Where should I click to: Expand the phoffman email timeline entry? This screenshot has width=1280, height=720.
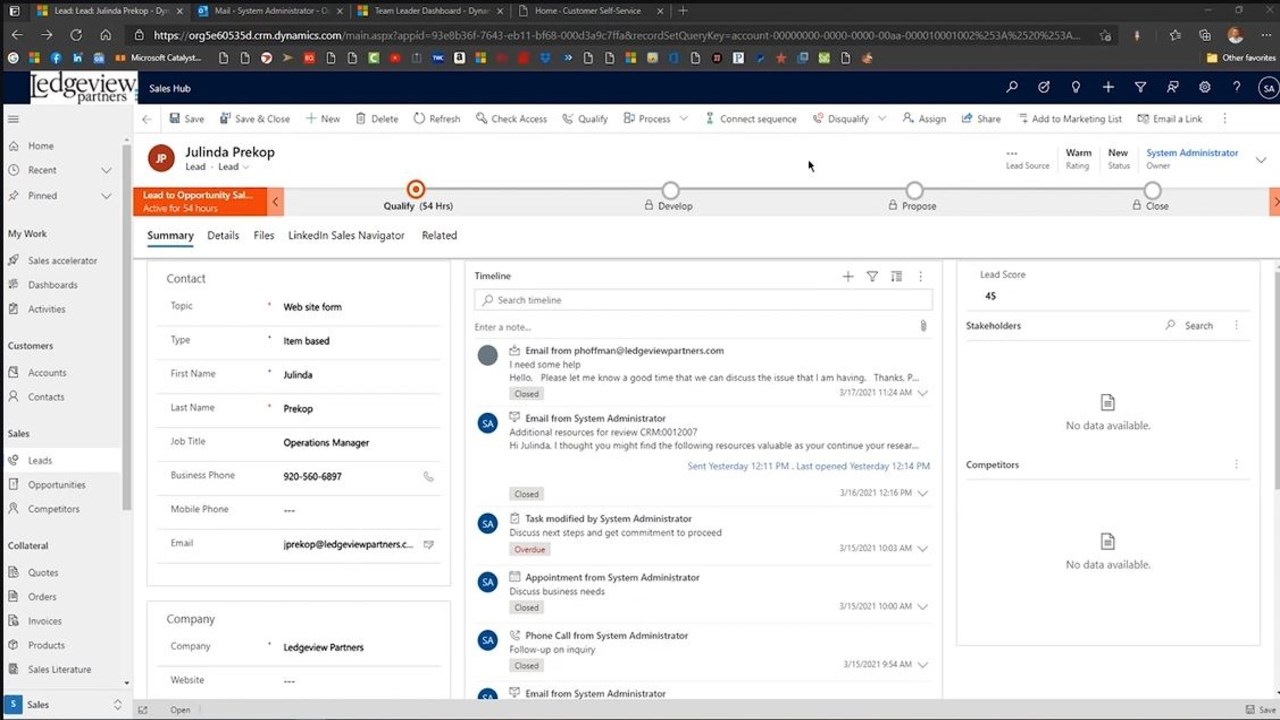[x=922, y=393]
